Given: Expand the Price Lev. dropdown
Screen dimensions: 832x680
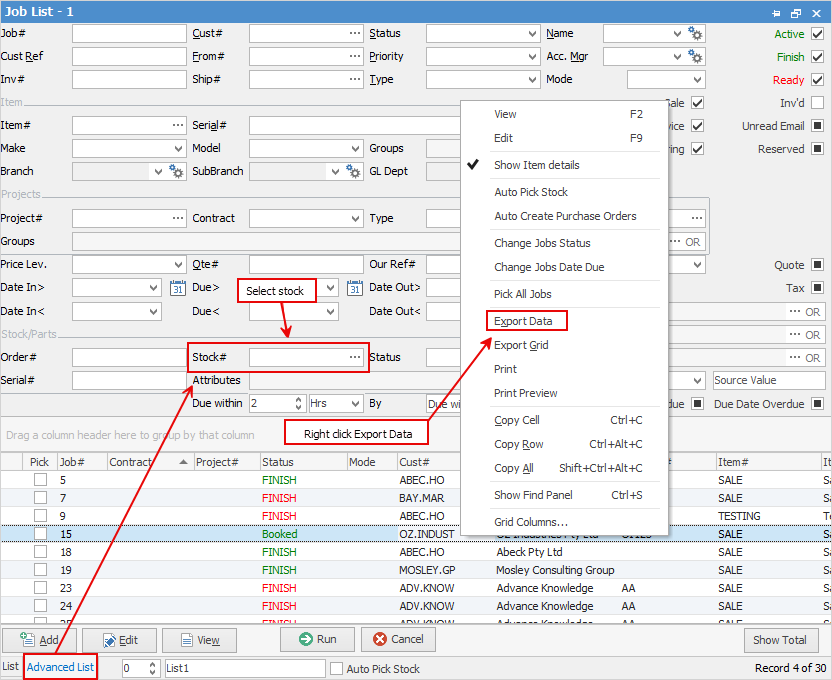Looking at the screenshot, I should [179, 265].
